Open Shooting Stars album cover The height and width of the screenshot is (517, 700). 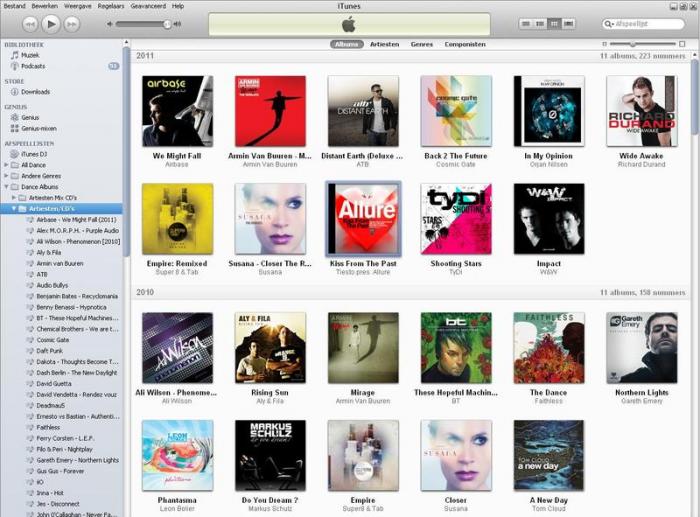point(456,219)
